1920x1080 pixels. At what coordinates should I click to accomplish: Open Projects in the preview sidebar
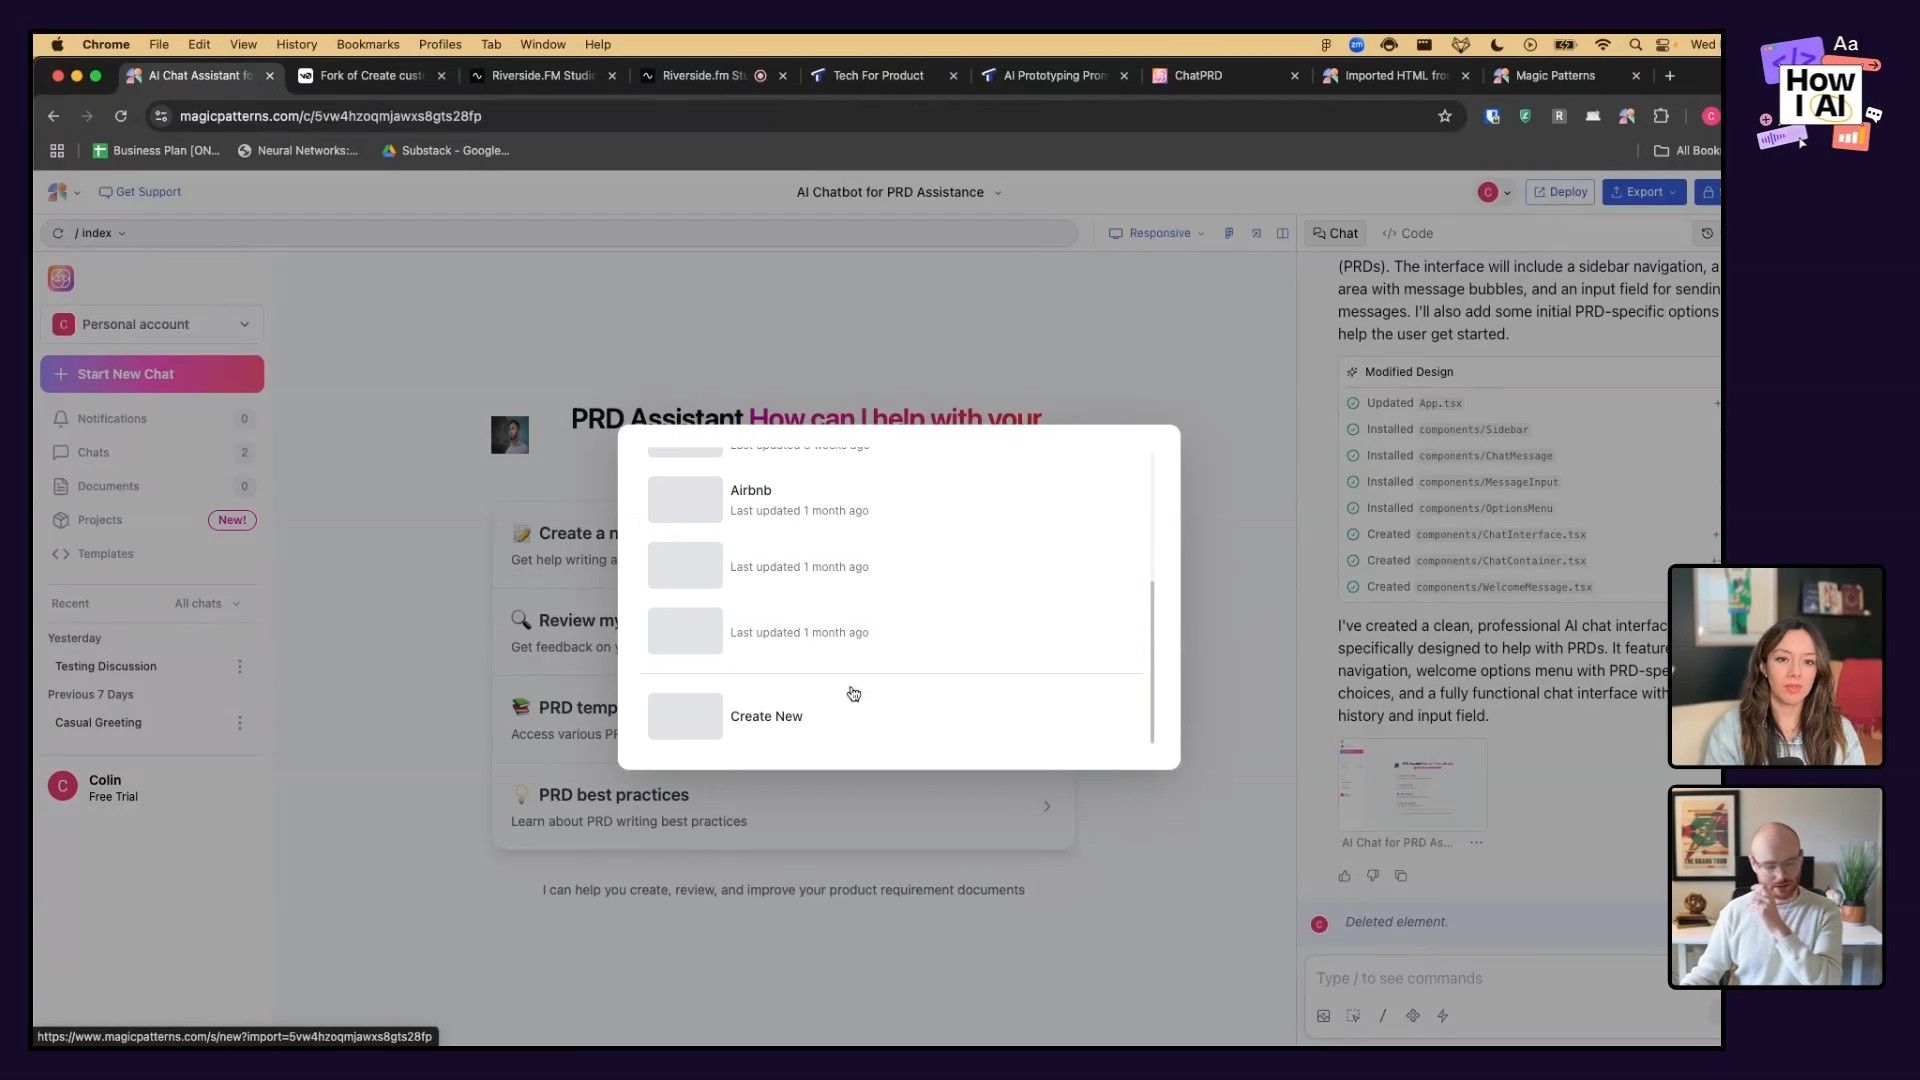[150, 520]
